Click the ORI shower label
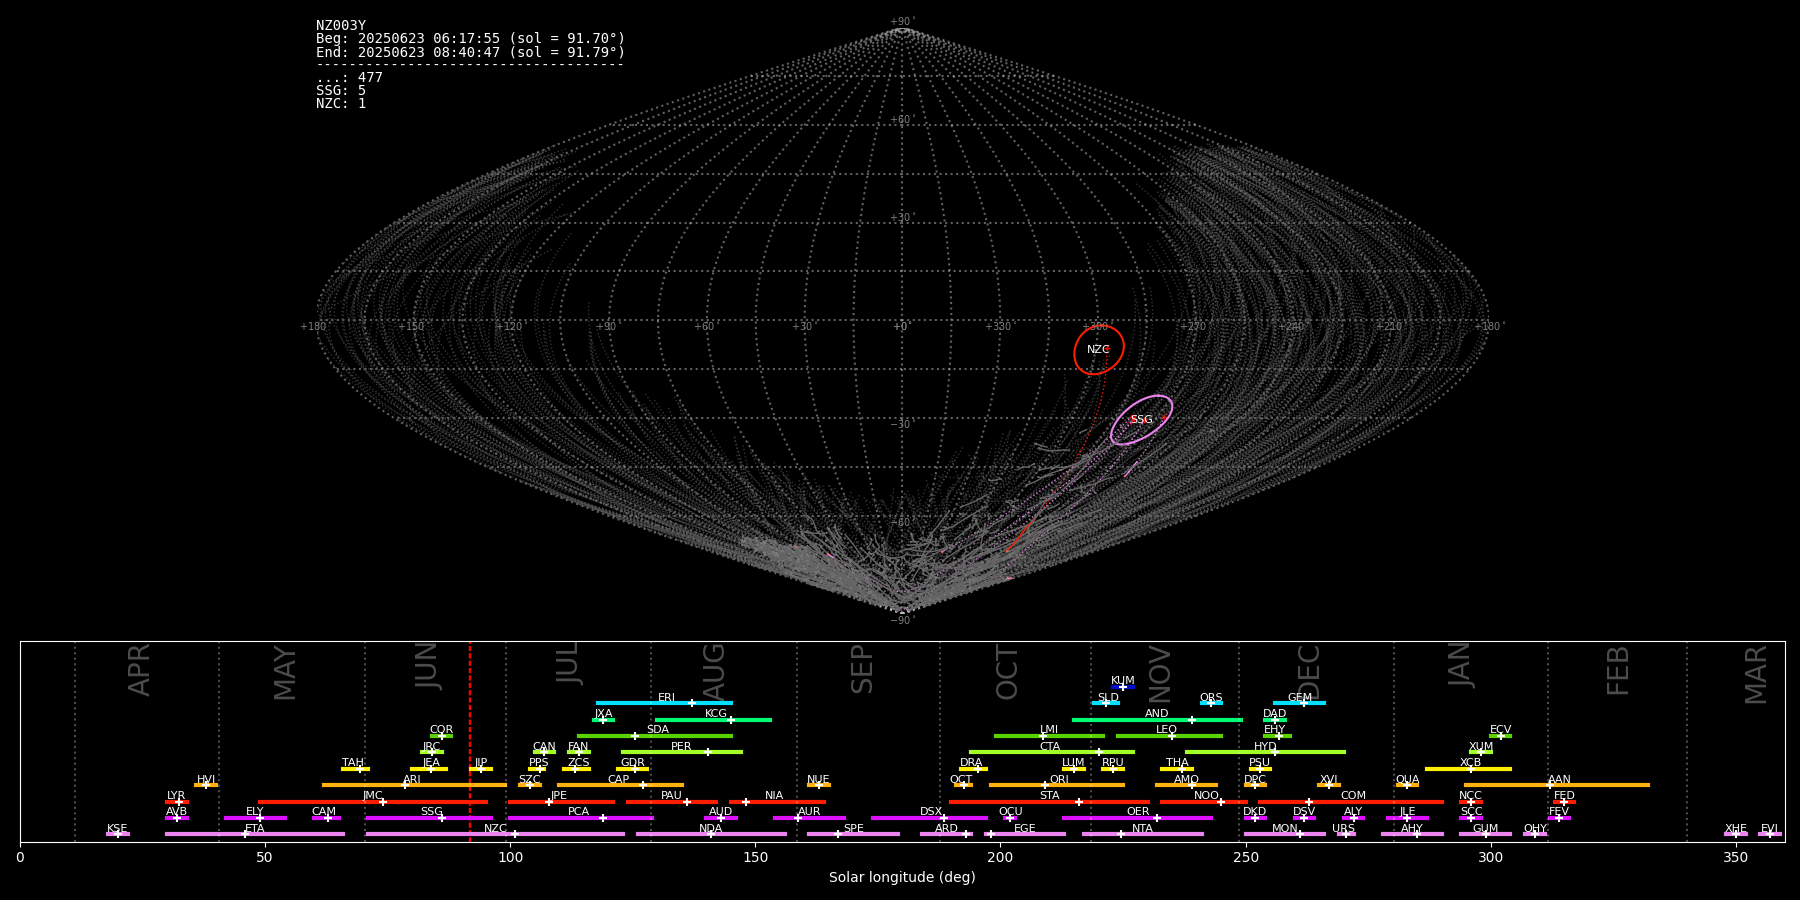 click(1059, 780)
